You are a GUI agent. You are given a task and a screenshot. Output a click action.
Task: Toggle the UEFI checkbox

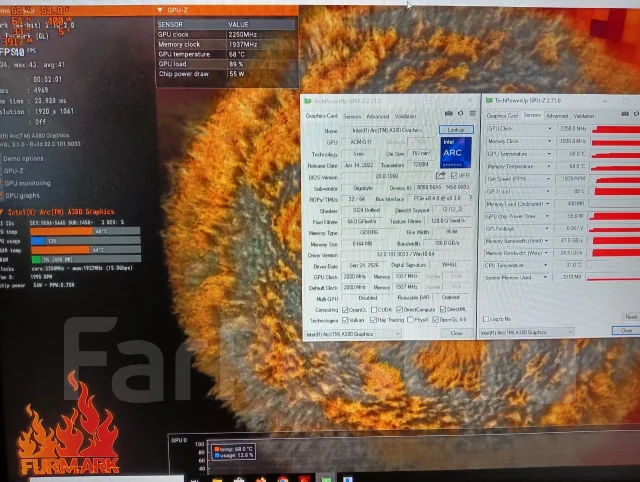tap(454, 175)
